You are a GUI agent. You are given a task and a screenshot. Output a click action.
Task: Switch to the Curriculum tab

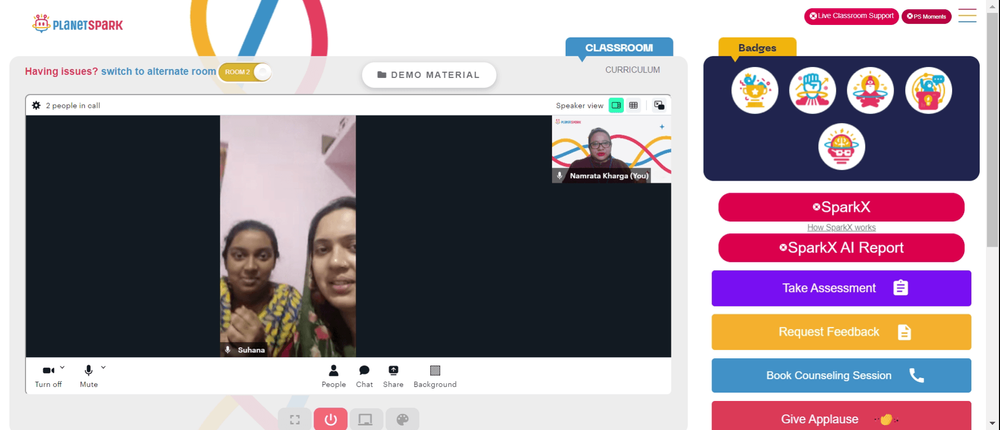click(633, 70)
